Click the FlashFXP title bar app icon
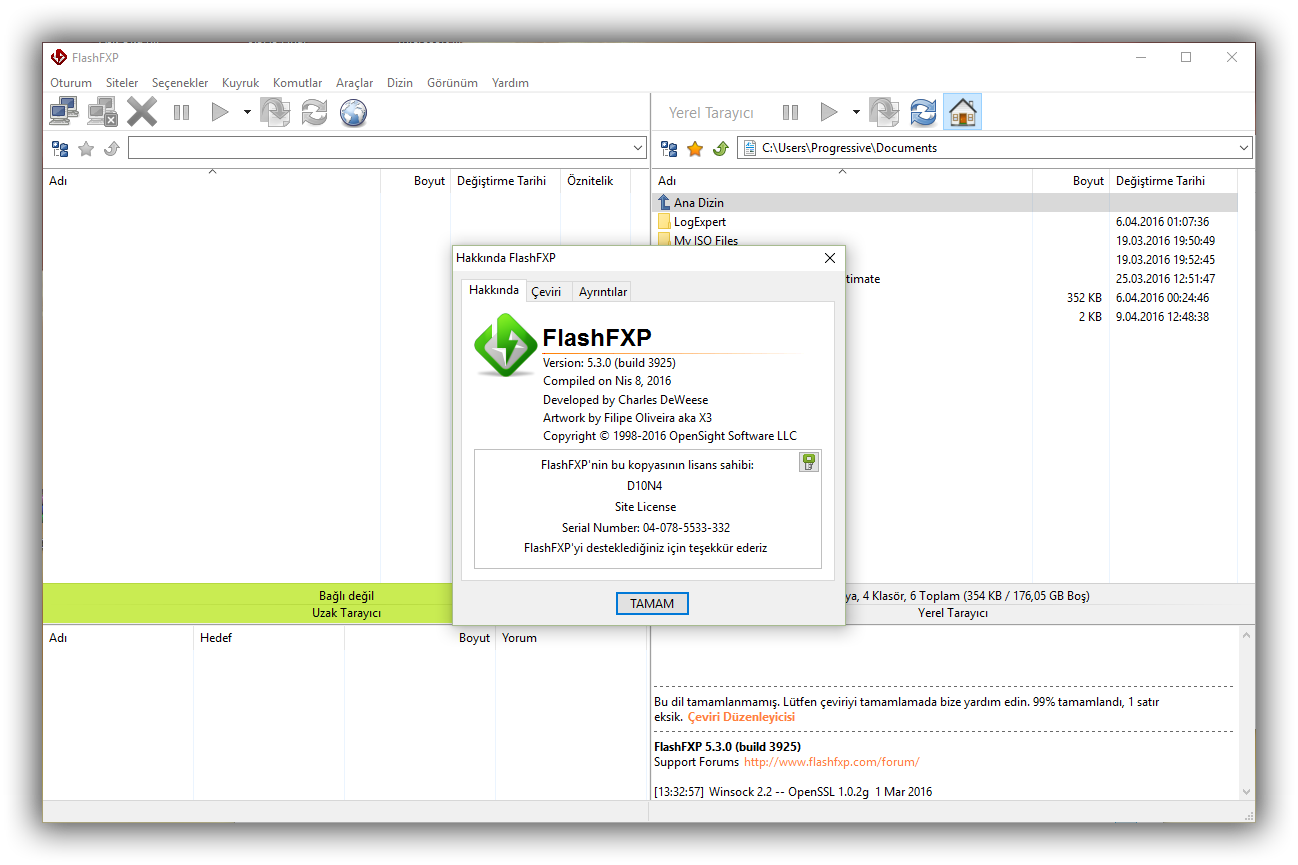The height and width of the screenshot is (865, 1298). (x=59, y=57)
